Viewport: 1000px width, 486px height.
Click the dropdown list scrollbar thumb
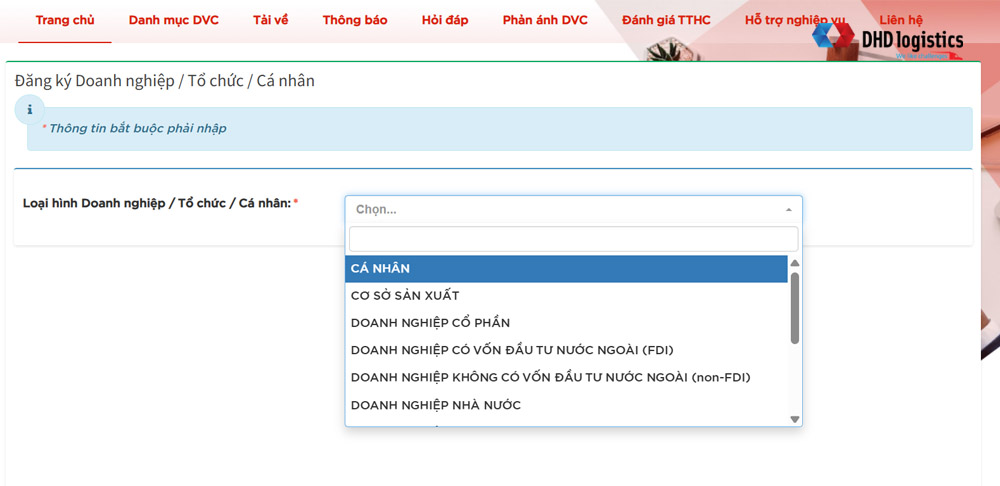(795, 308)
